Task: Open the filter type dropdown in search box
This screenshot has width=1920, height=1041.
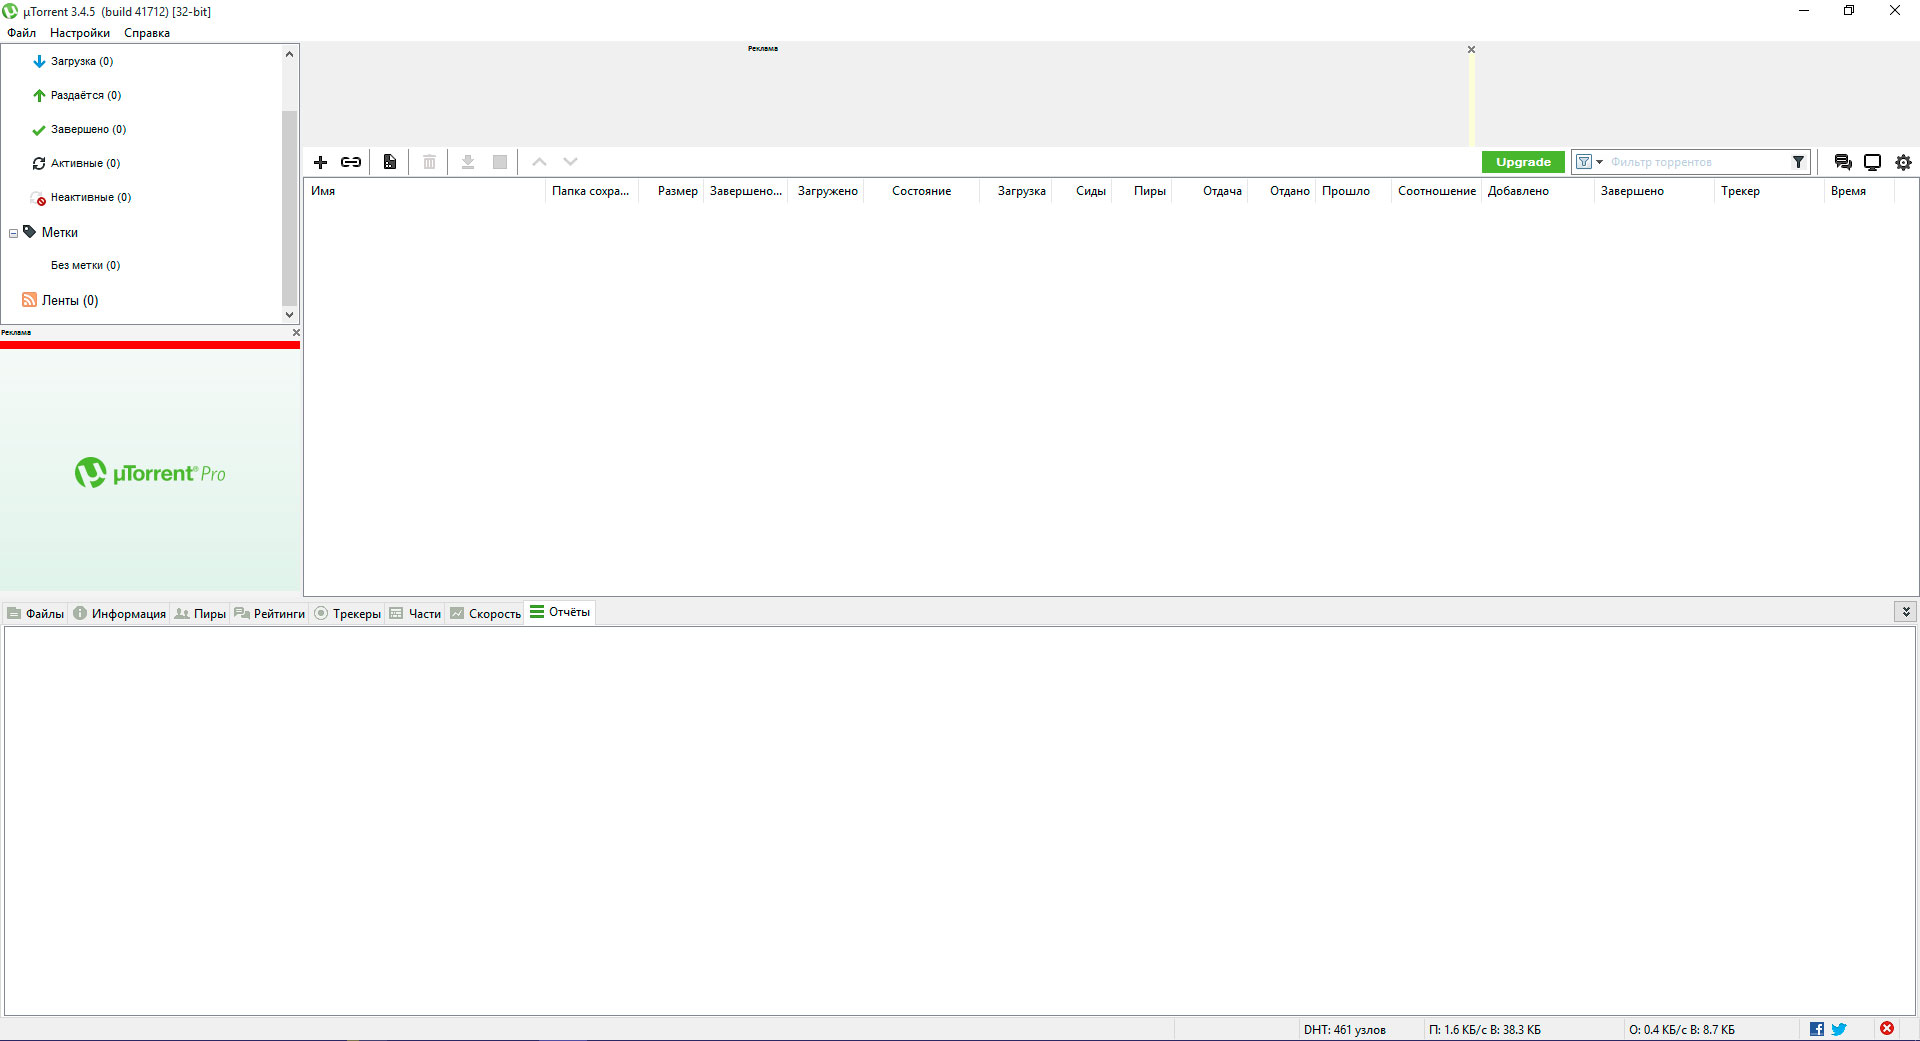Action: click(1589, 162)
